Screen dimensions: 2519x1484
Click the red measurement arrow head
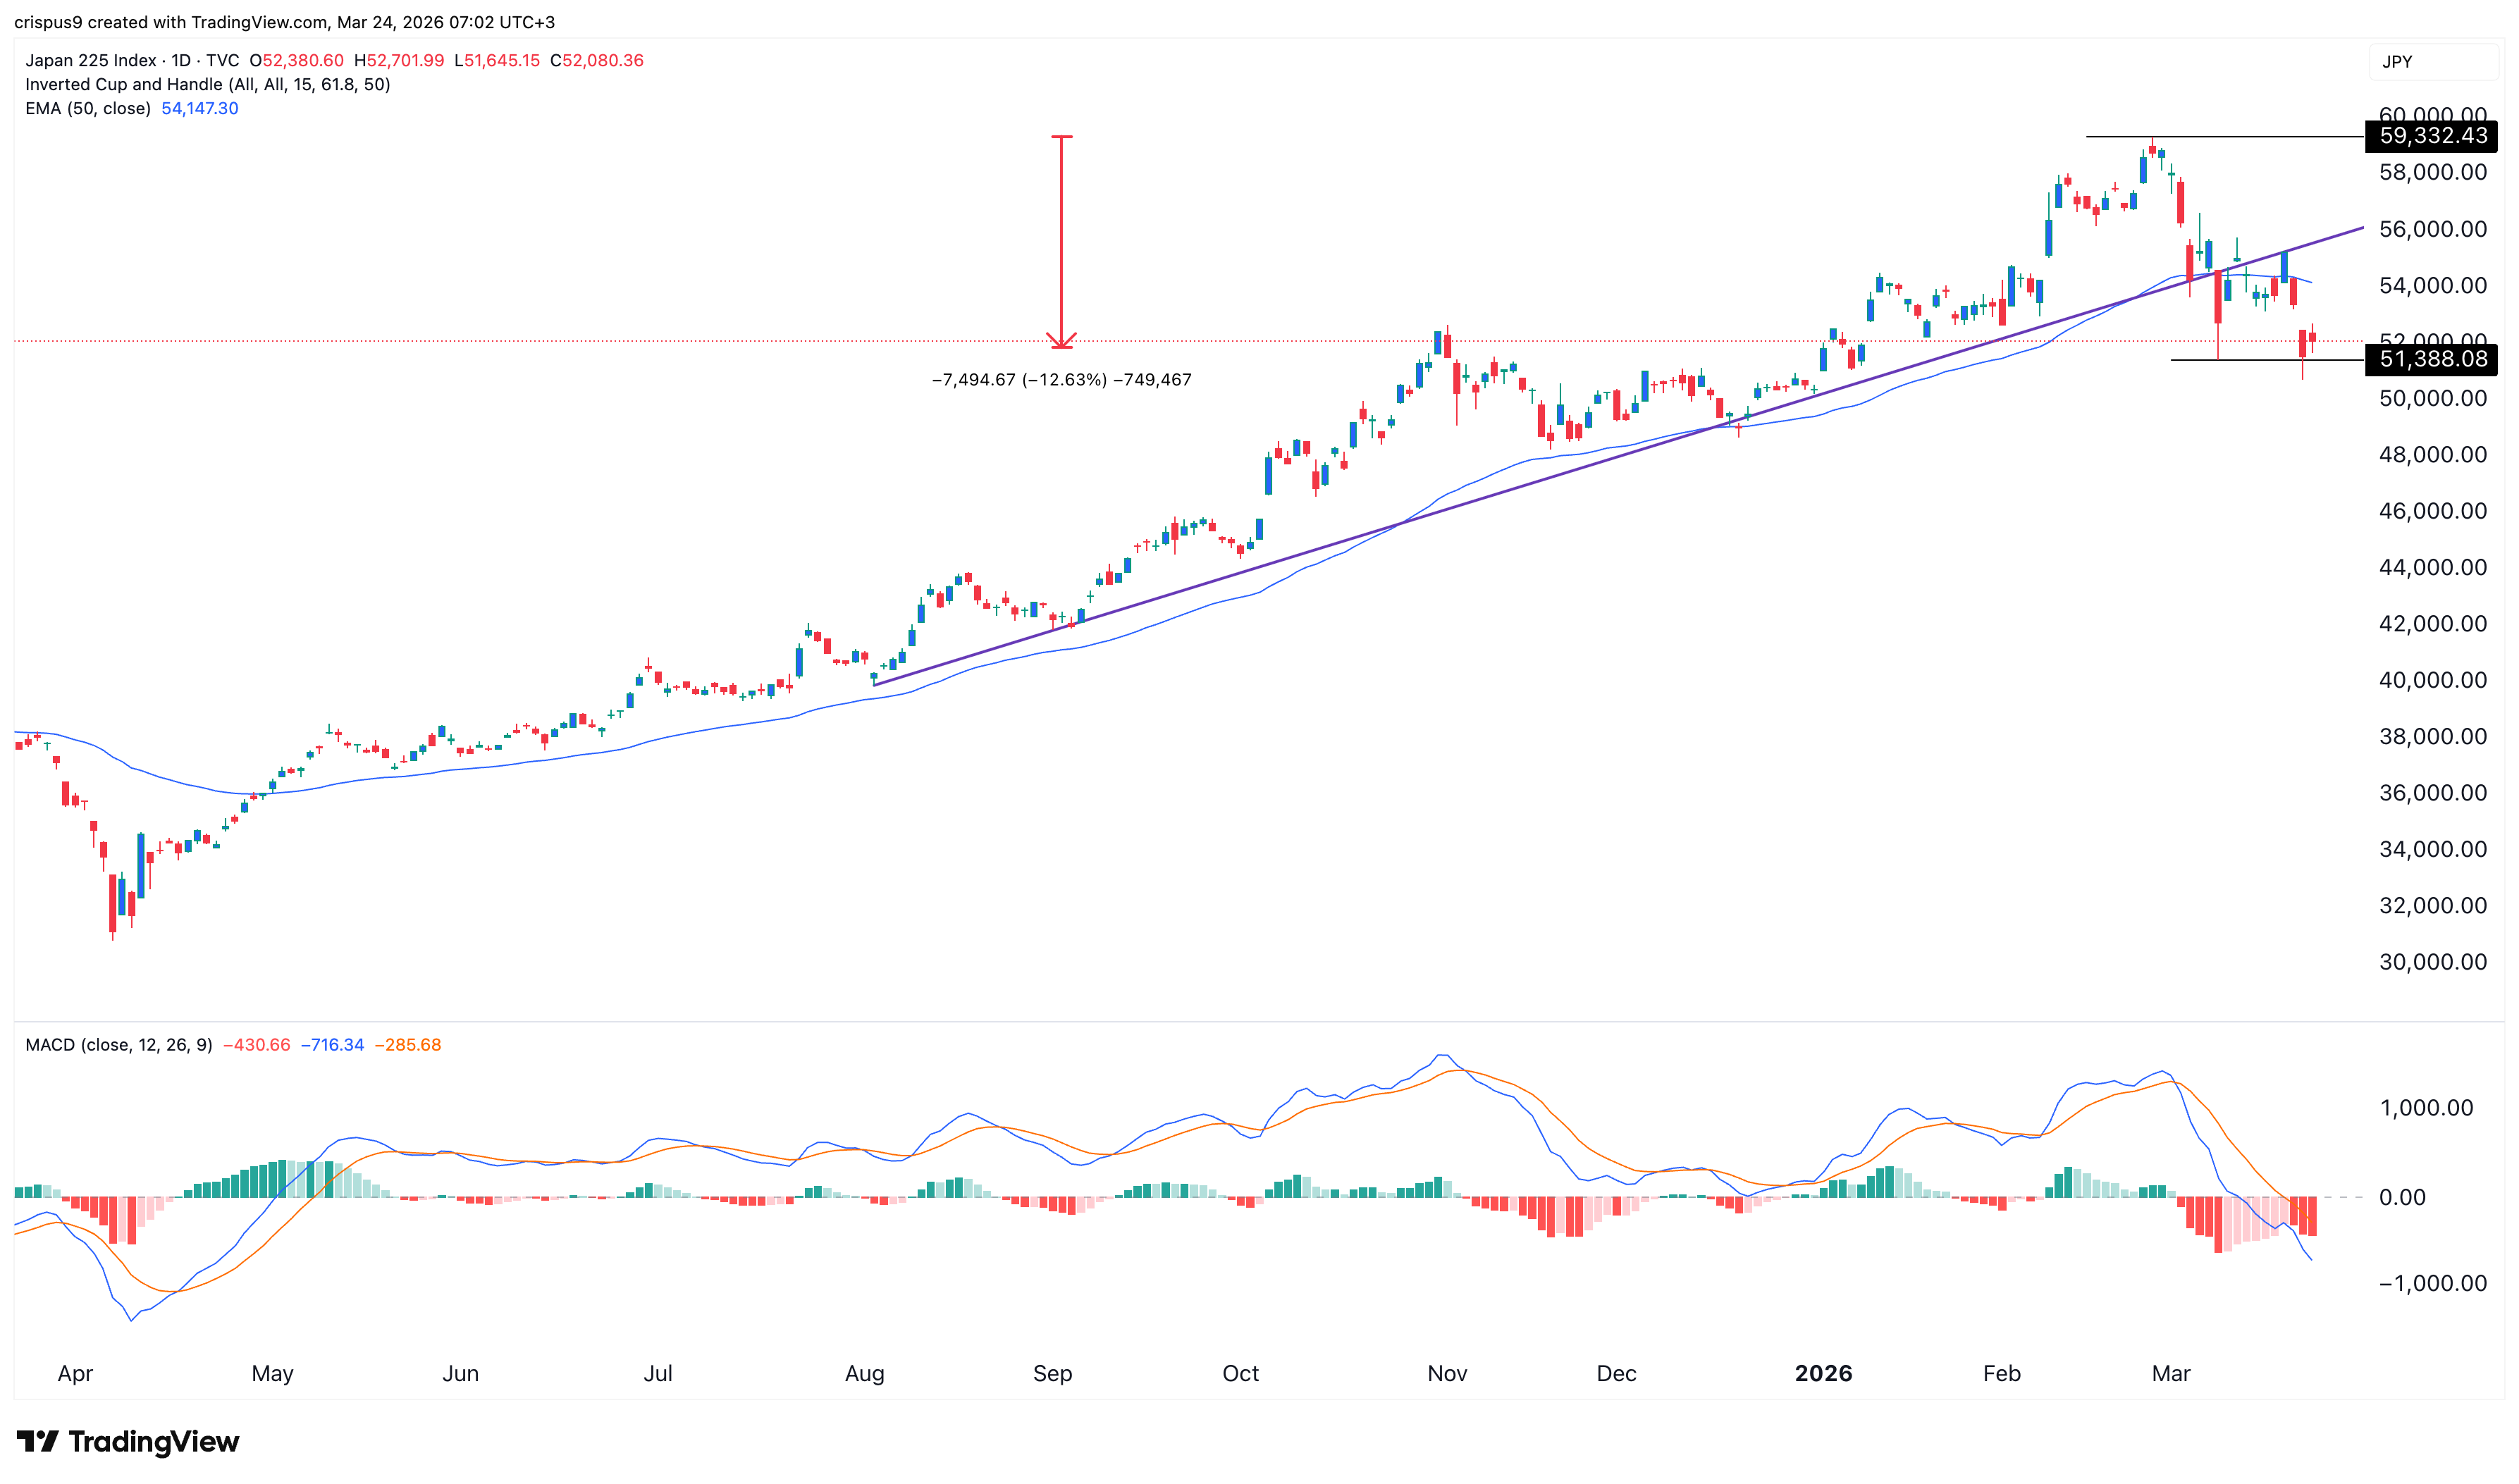1061,341
